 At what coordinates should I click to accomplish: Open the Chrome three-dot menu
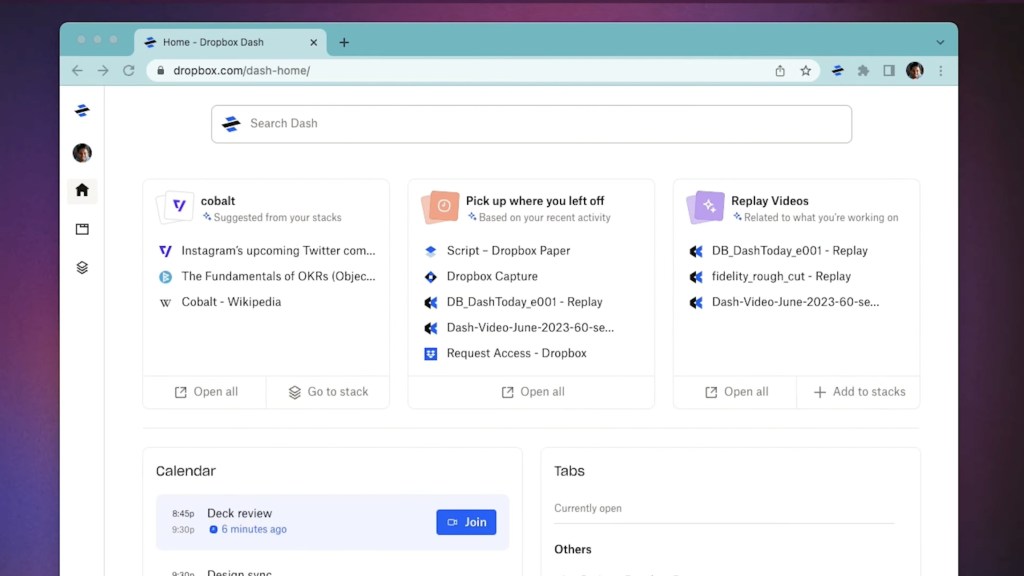[941, 71]
